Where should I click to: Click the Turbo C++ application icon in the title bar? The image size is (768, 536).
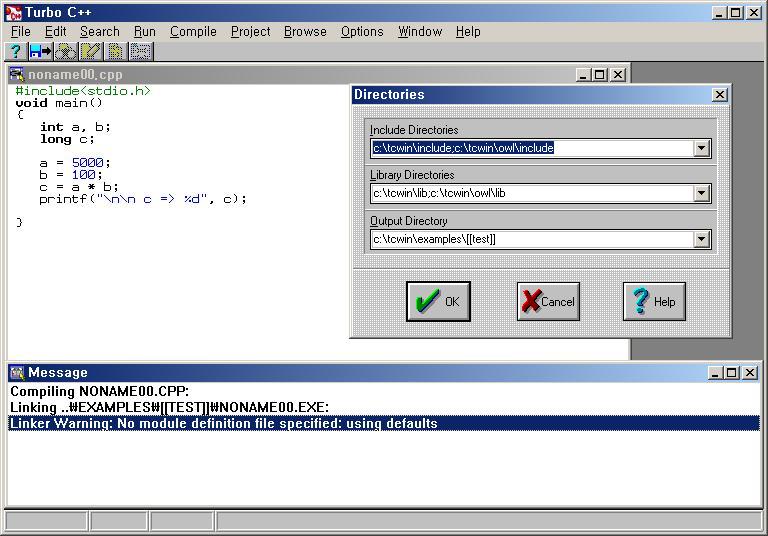coord(13,13)
